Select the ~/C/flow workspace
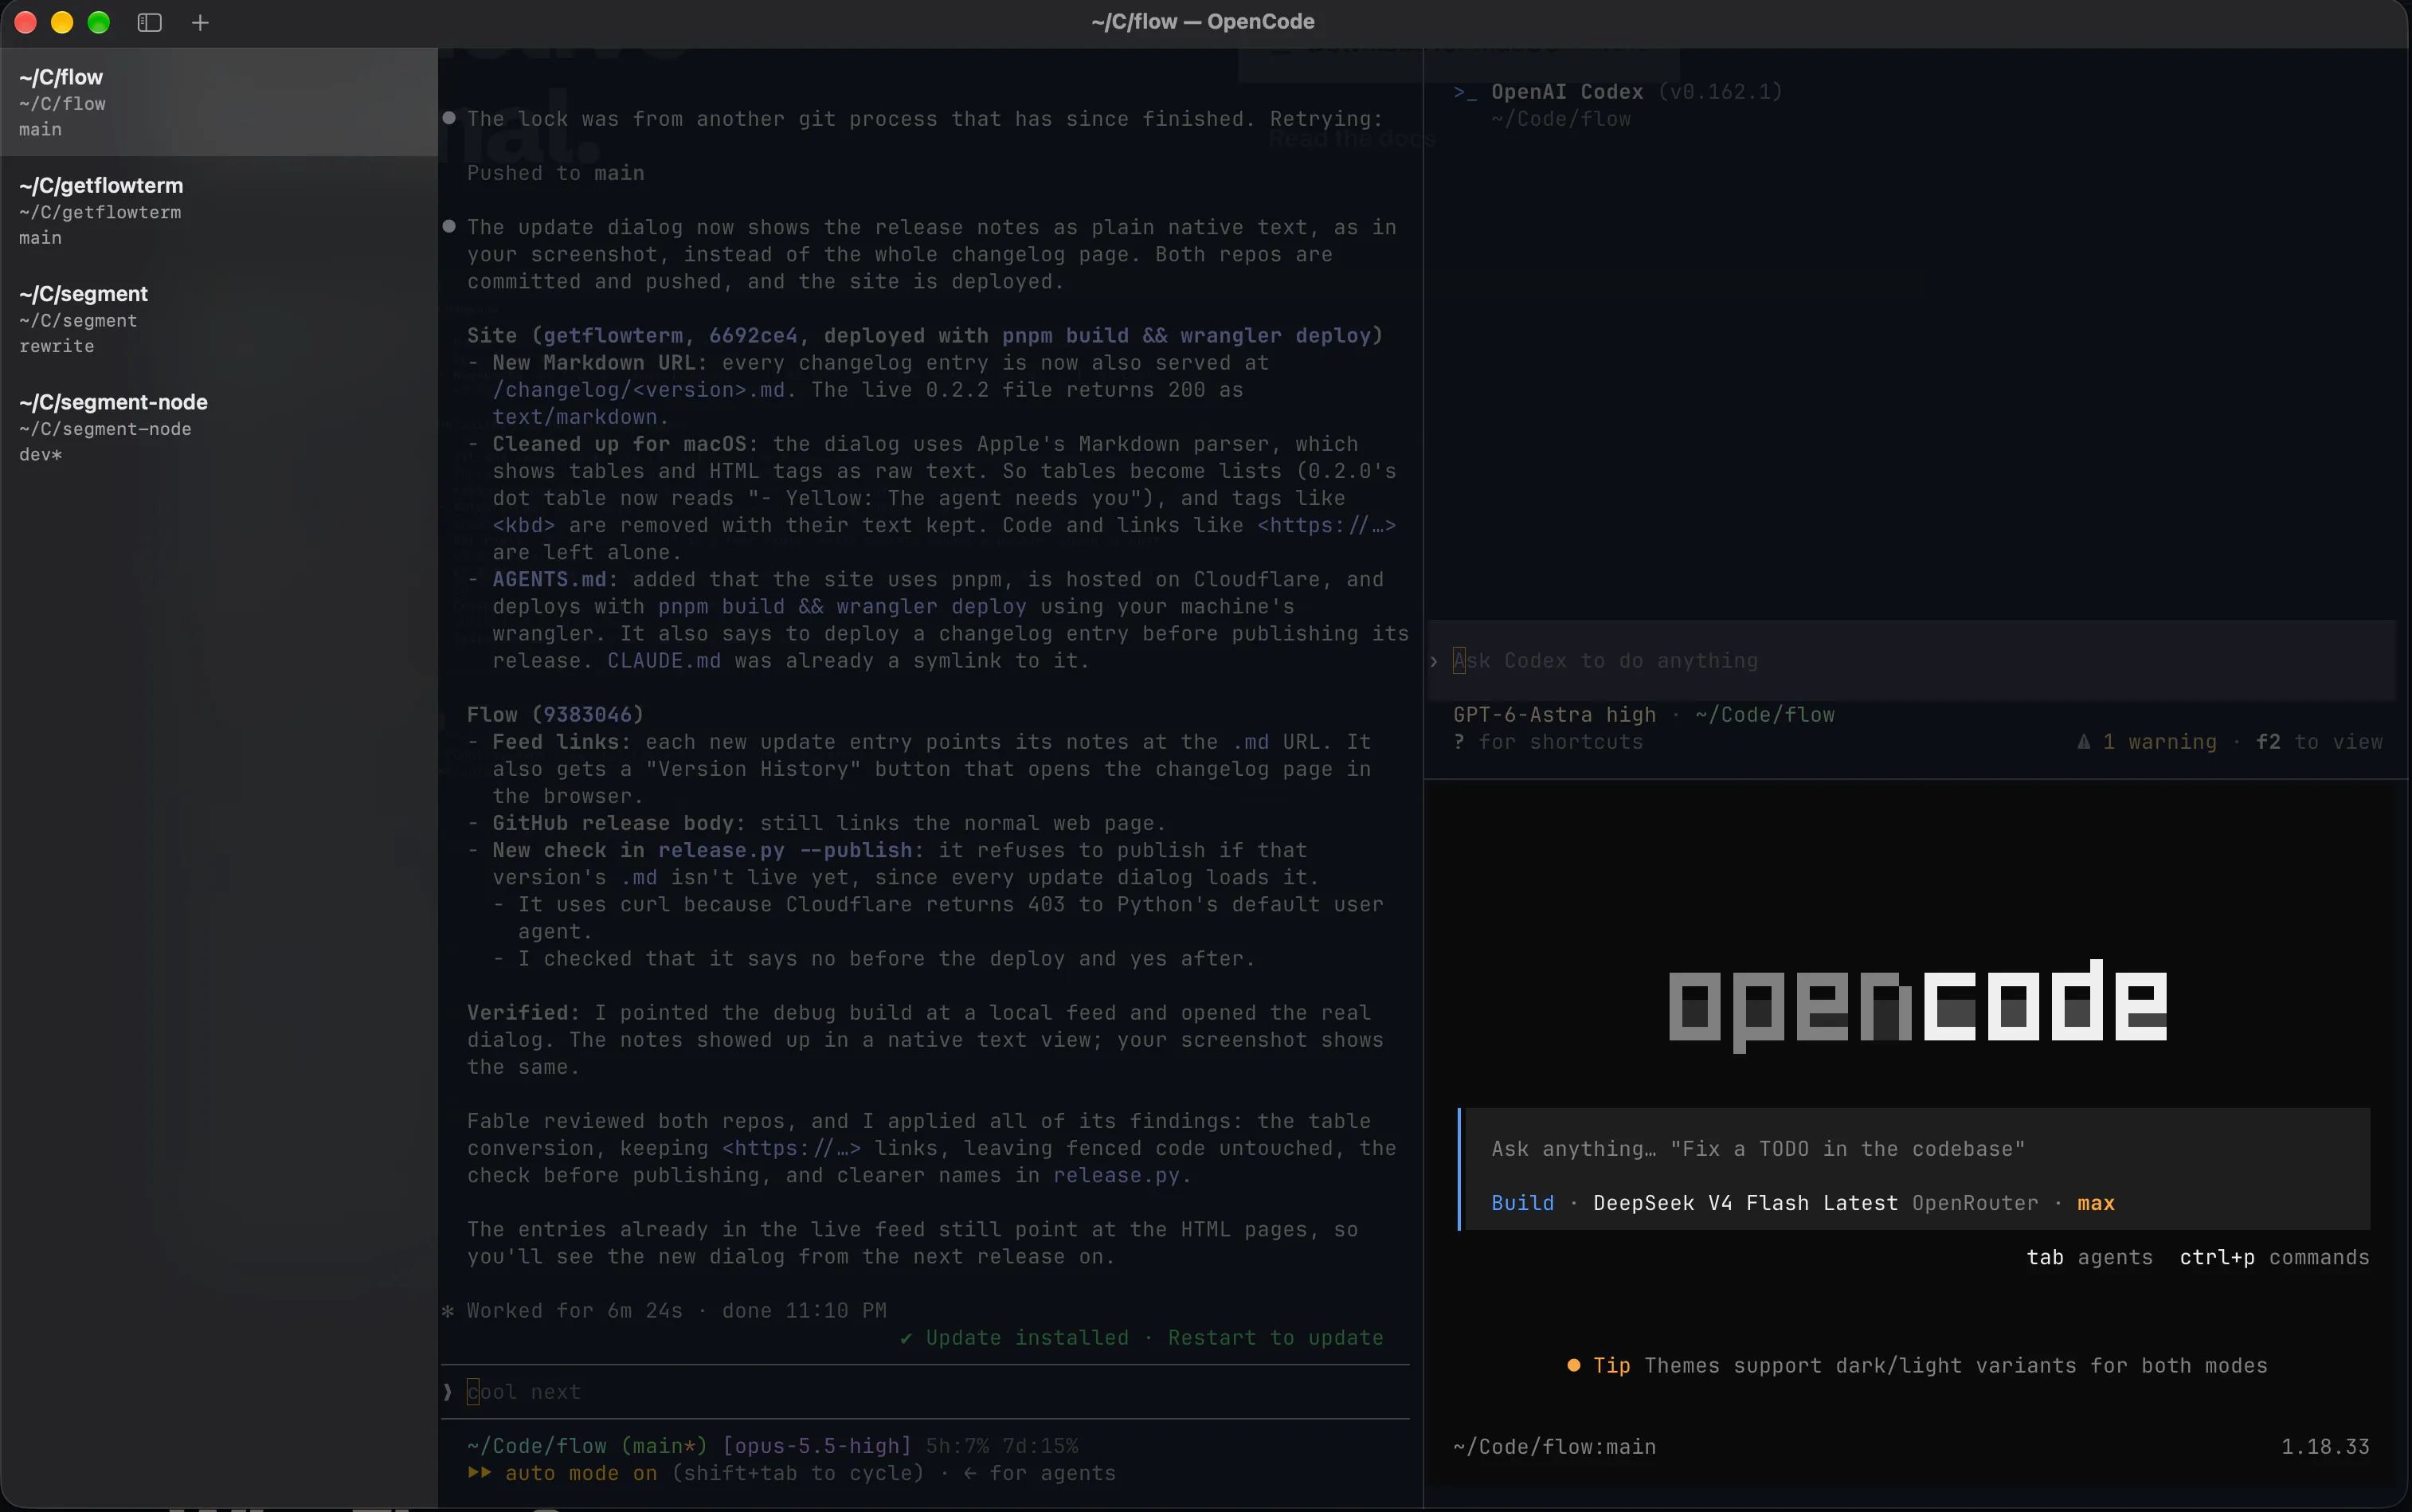 [219, 102]
